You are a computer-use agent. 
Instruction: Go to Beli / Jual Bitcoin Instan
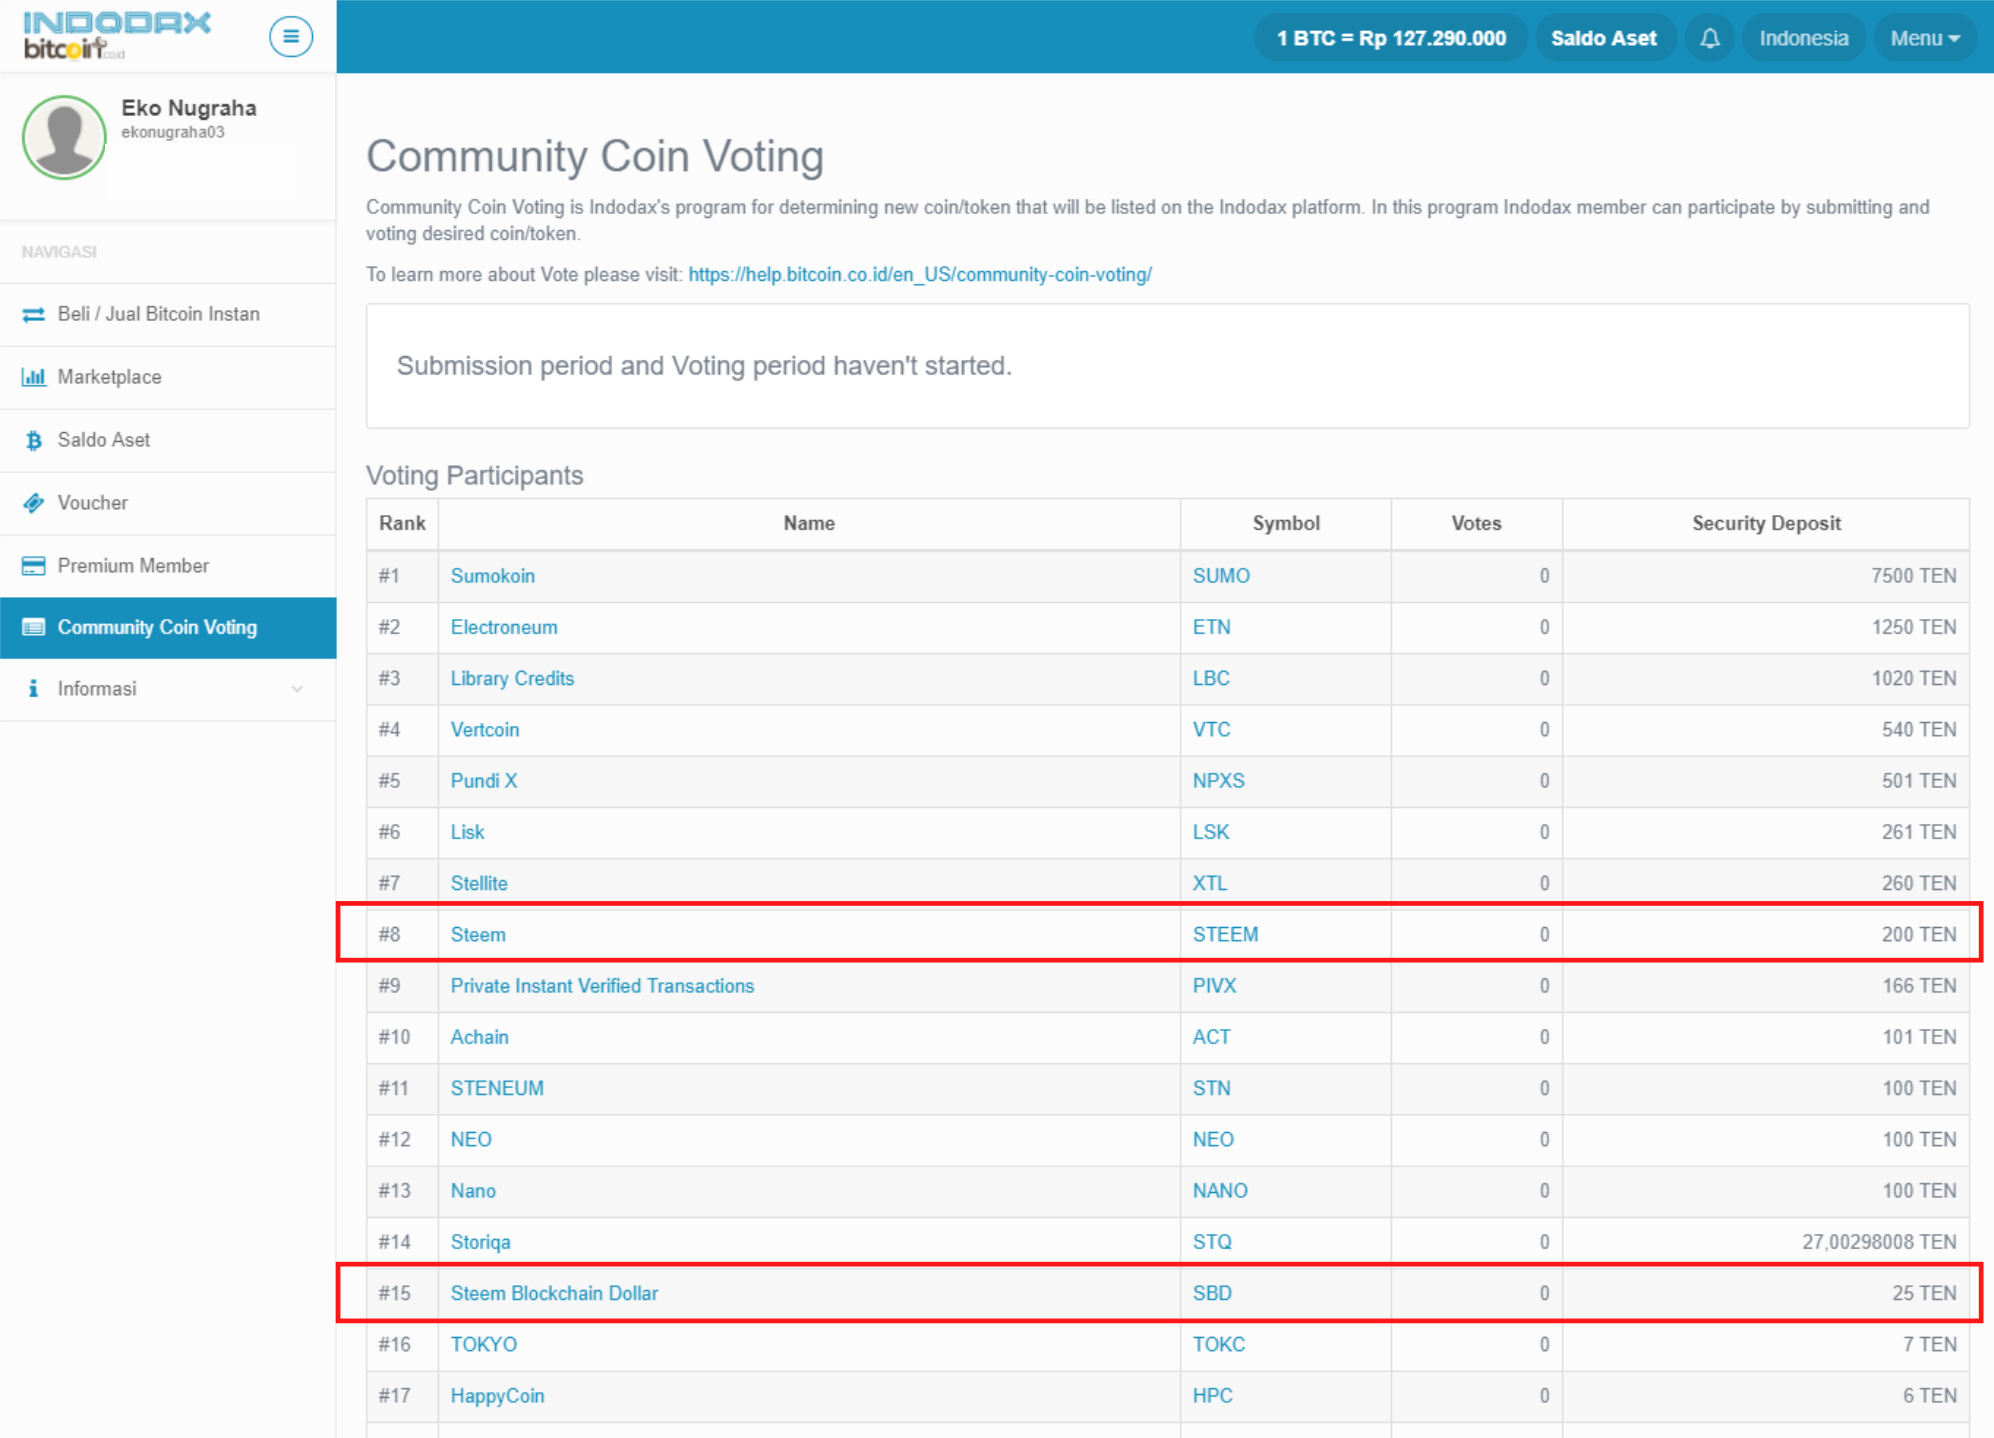tap(168, 314)
